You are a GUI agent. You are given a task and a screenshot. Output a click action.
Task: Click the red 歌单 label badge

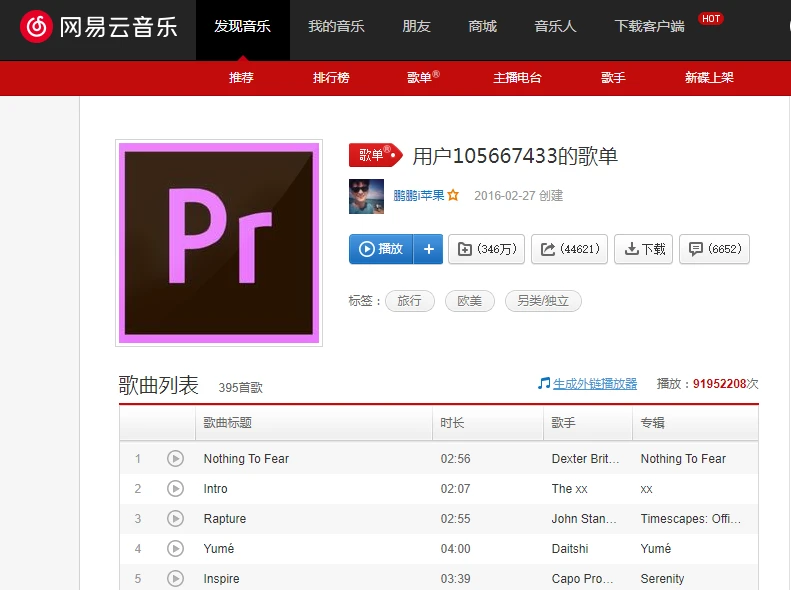[x=376, y=155]
